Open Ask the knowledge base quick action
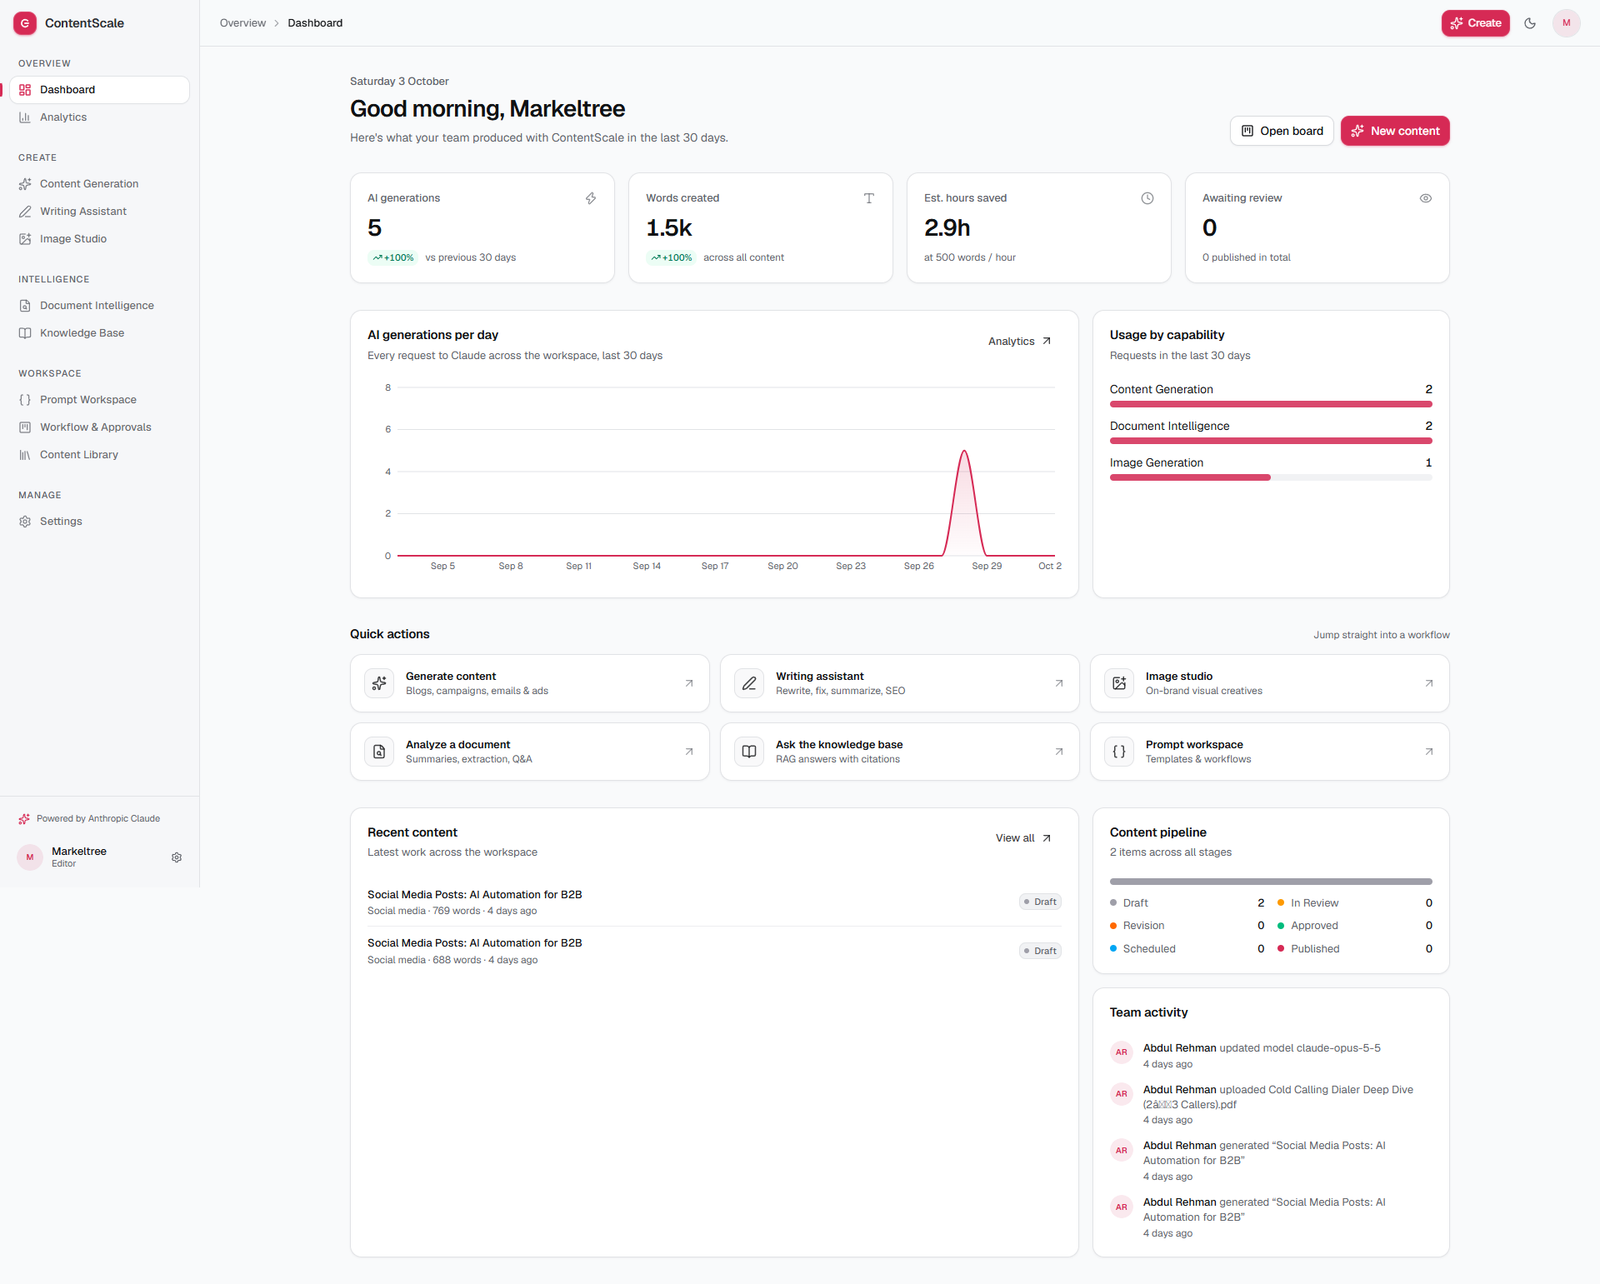This screenshot has width=1600, height=1284. pyautogui.click(x=900, y=752)
